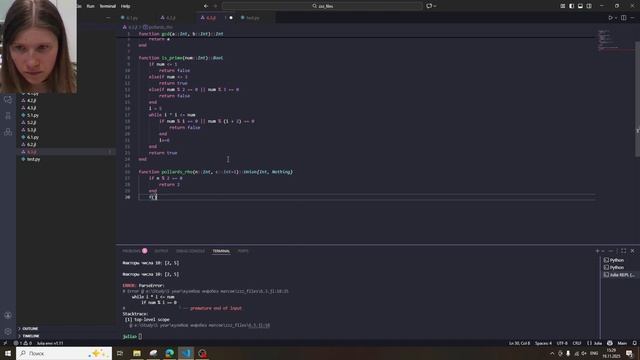This screenshot has height=360, width=640.
Task: Open editor more actions menu
Action: pos(632,18)
